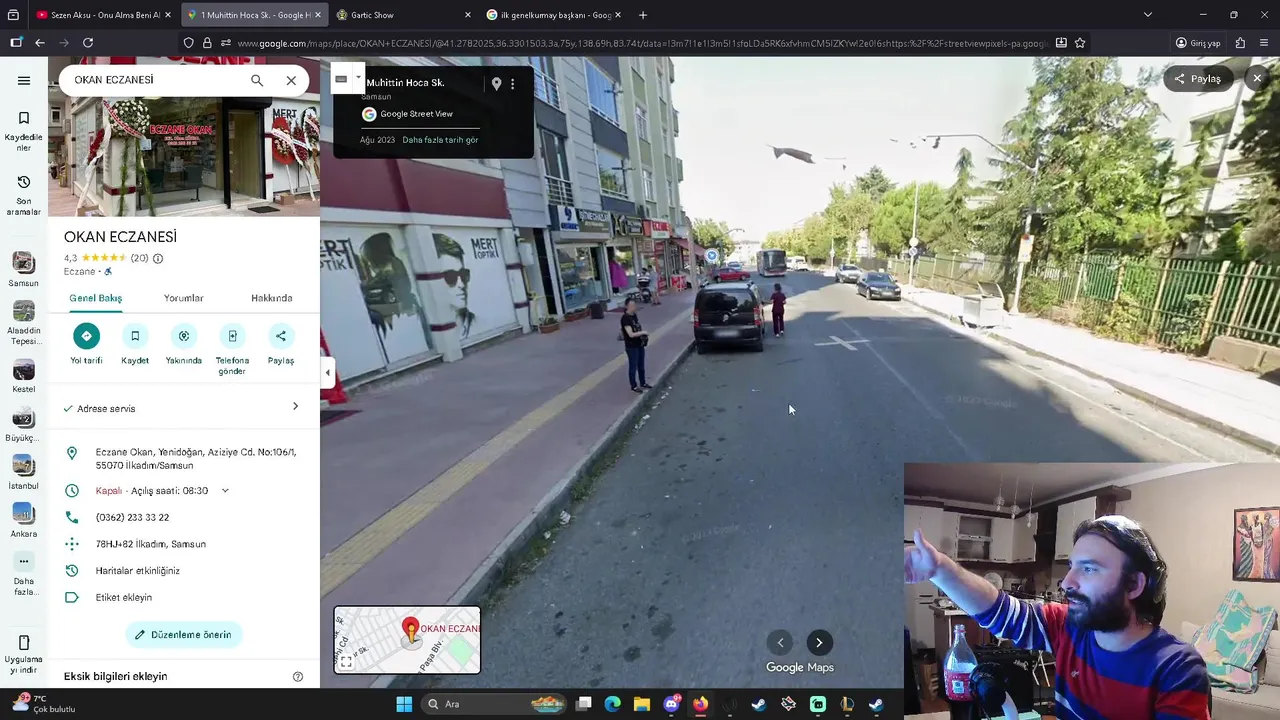The image size is (1280, 720).
Task: Click the browser back arrow
Action: (40, 43)
